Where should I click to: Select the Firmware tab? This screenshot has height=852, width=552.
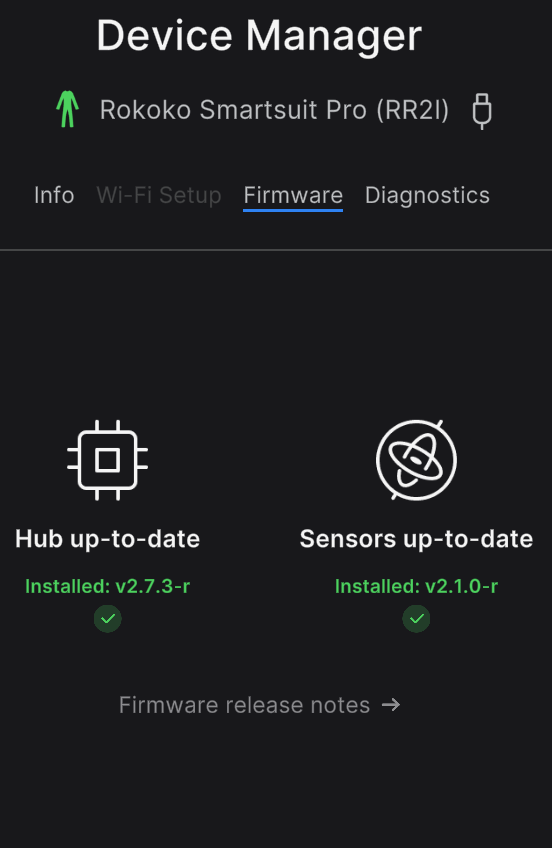click(293, 195)
